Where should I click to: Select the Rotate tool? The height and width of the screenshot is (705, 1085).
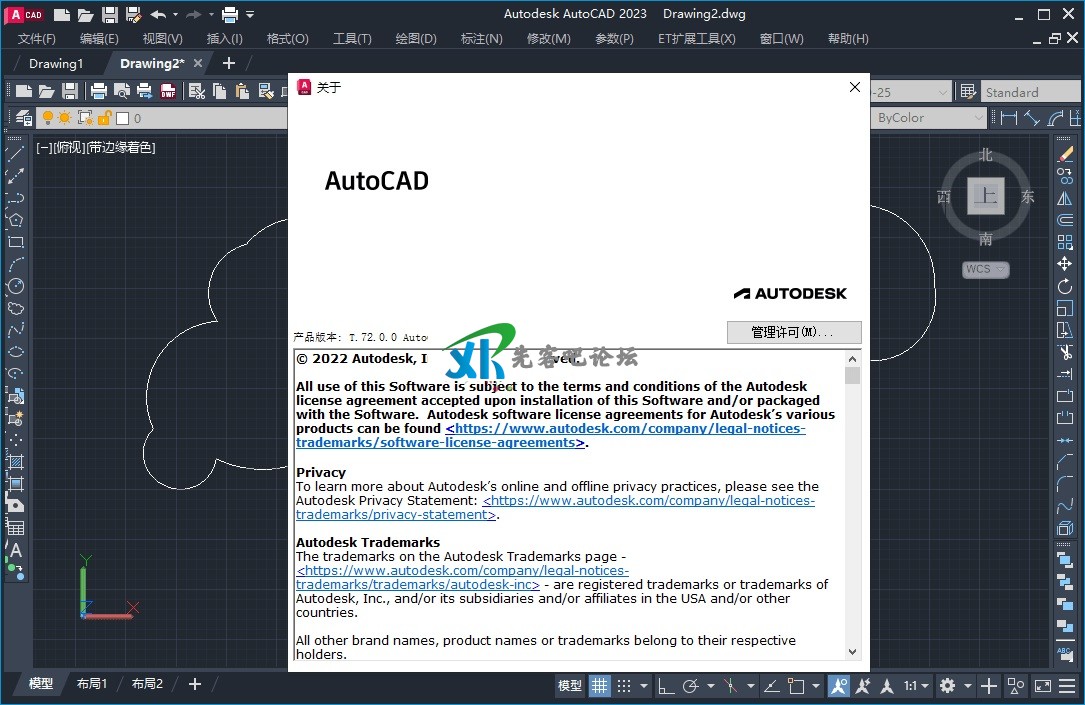click(1065, 286)
